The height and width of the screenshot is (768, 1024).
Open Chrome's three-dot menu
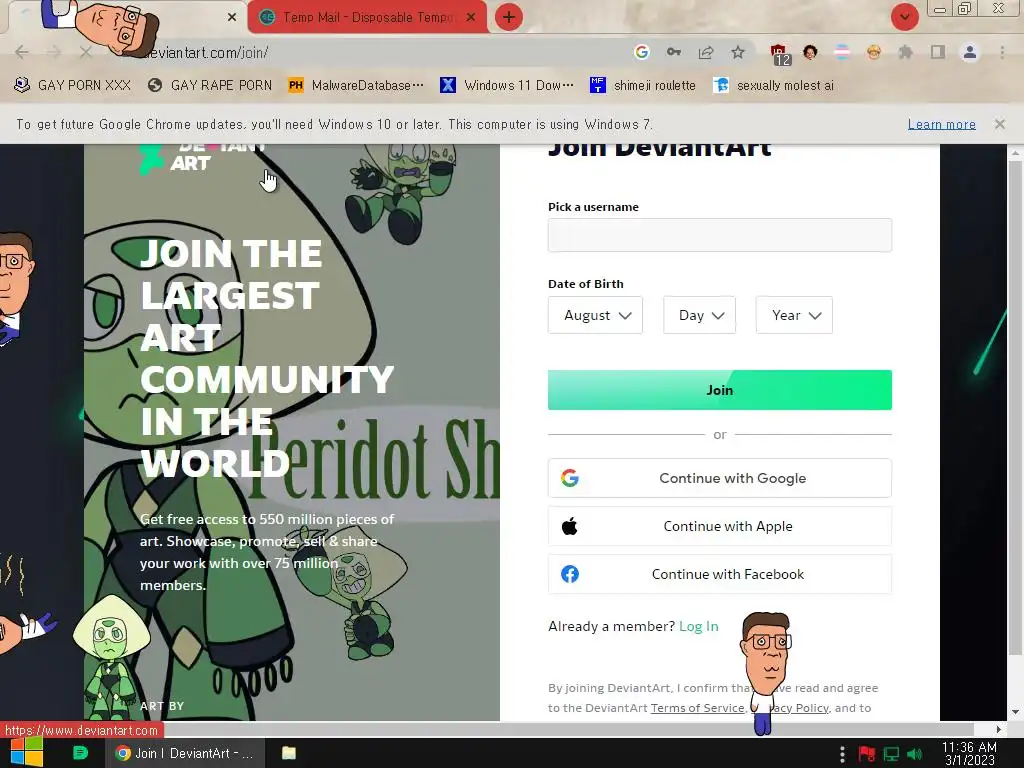click(x=1002, y=52)
